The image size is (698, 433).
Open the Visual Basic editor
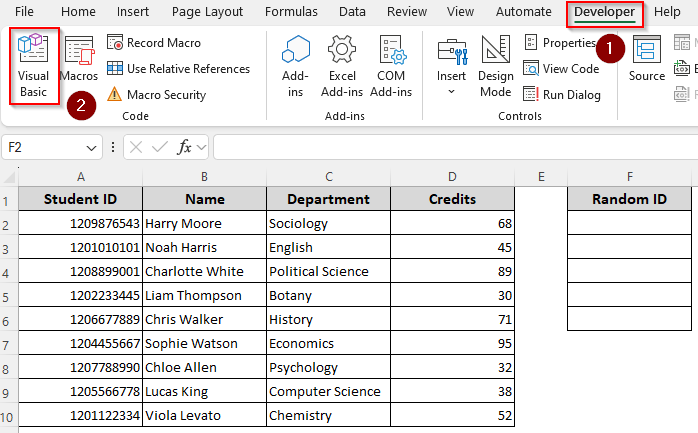pos(34,66)
